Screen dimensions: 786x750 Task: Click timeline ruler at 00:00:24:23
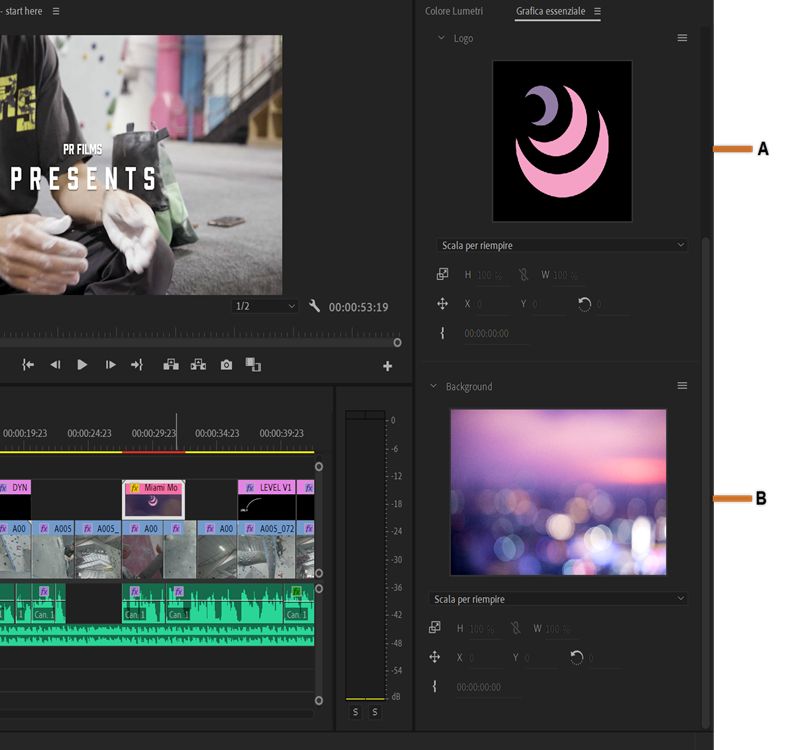tap(89, 433)
